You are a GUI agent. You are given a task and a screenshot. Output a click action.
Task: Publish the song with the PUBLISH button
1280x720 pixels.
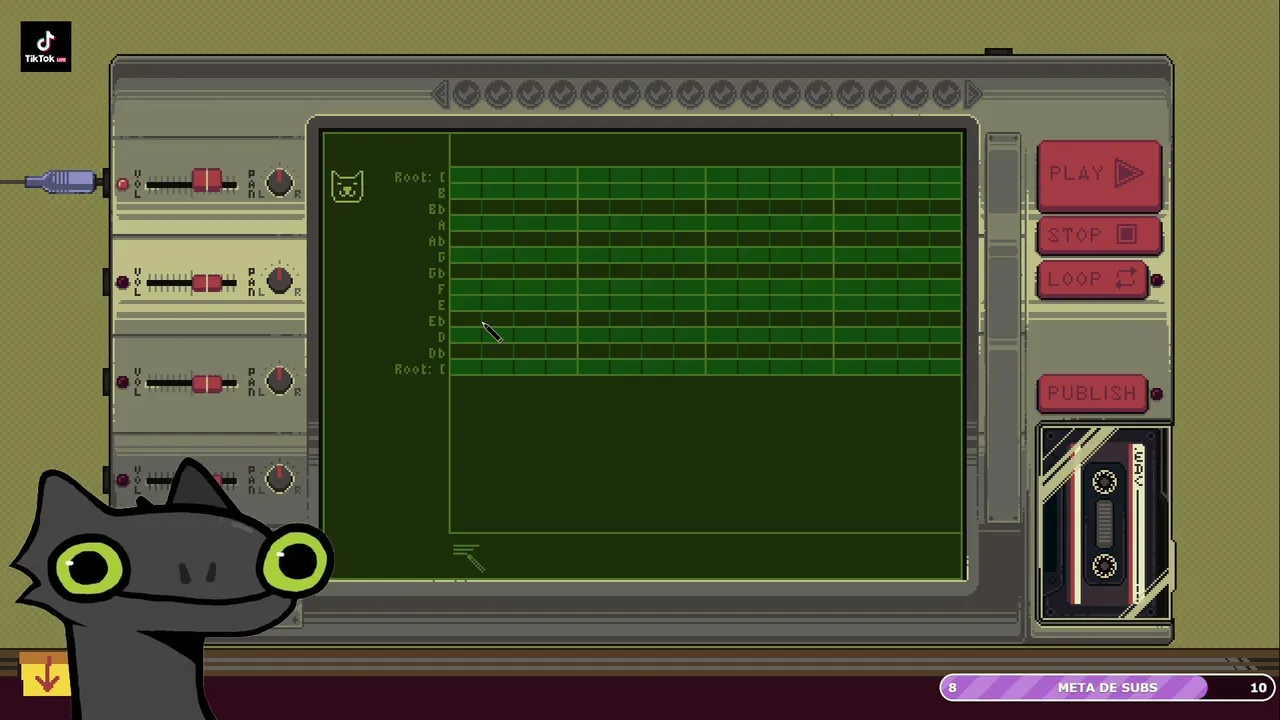click(1093, 393)
